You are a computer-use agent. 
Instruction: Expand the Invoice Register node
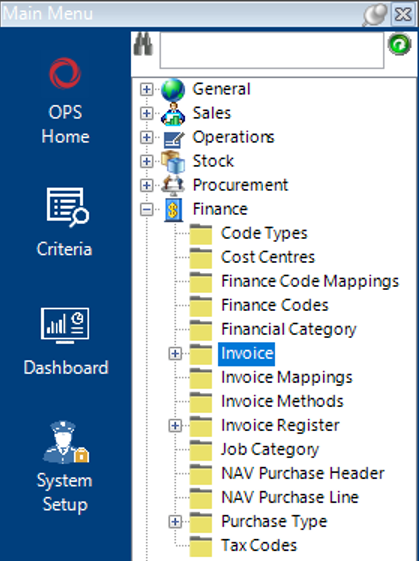175,425
